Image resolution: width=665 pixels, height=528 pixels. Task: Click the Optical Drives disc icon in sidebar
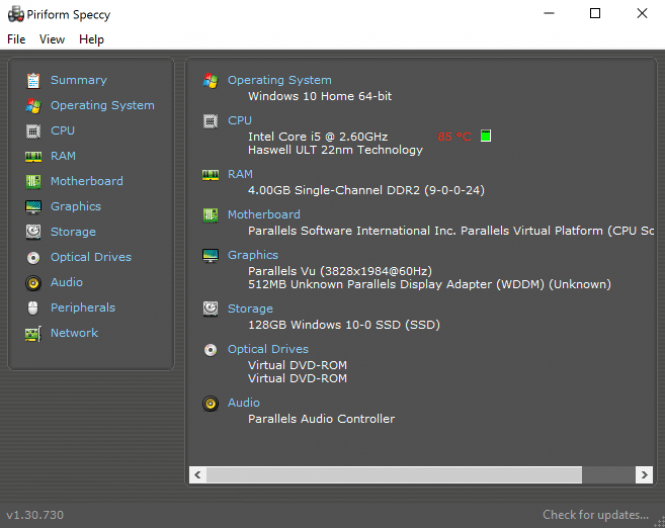33,257
